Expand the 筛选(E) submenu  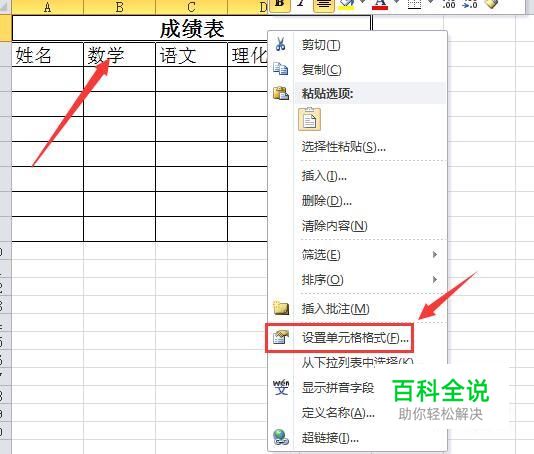click(358, 255)
